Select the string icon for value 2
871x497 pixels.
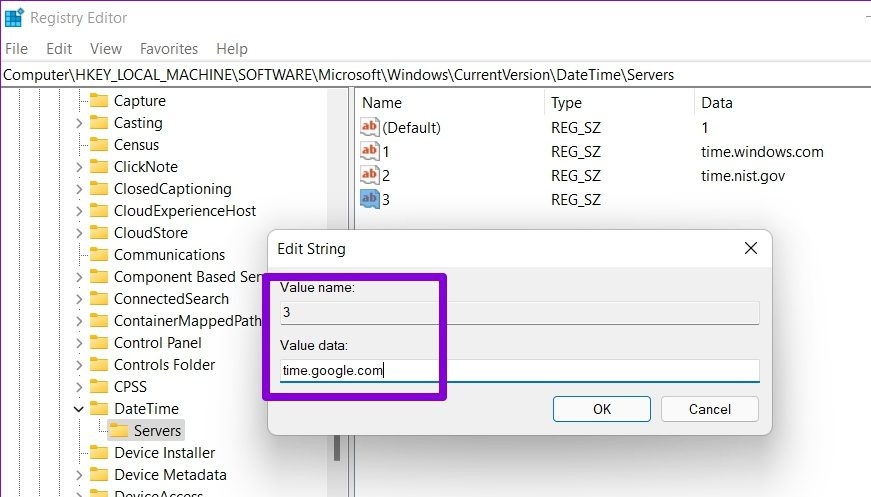pyautogui.click(x=369, y=175)
